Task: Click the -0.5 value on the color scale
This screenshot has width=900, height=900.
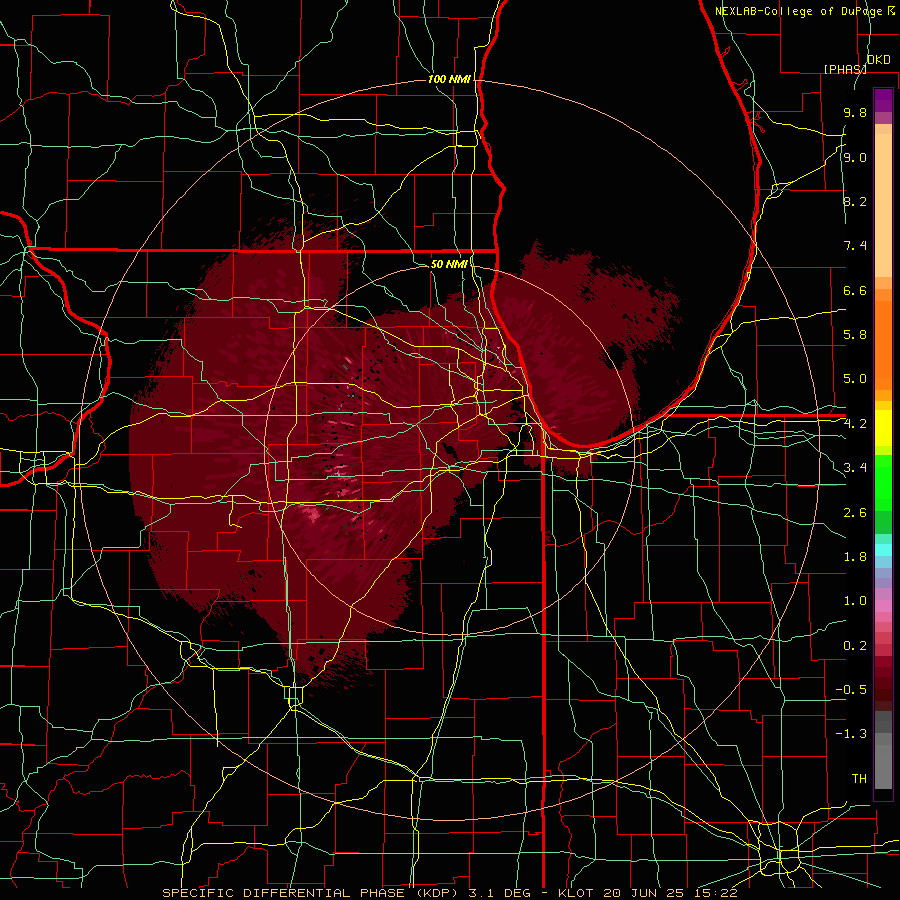Action: click(851, 690)
